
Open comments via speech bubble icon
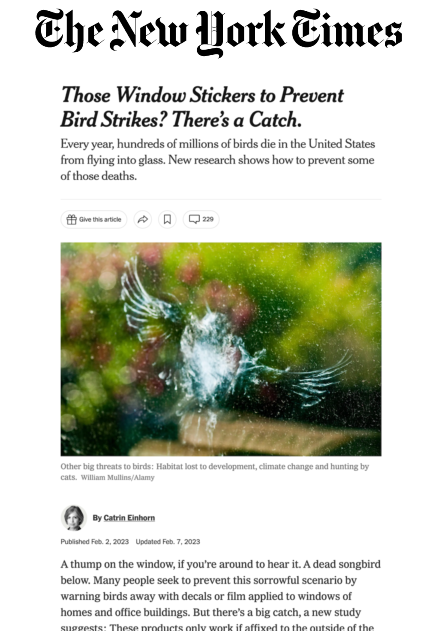[194, 219]
